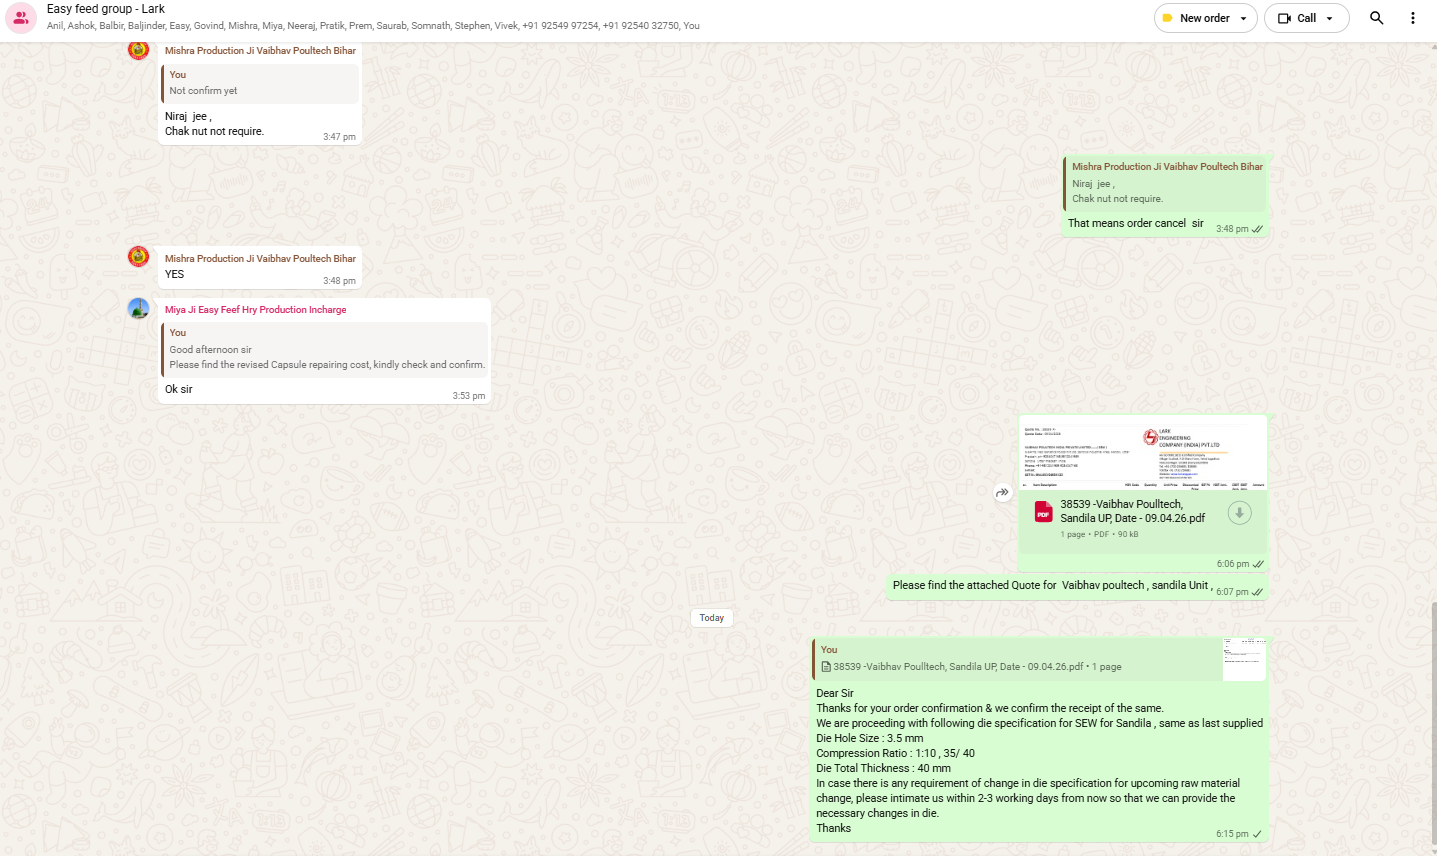1437x856 pixels.
Task: Click quoted PDF thumbnail in reply
Action: pos(1244,659)
